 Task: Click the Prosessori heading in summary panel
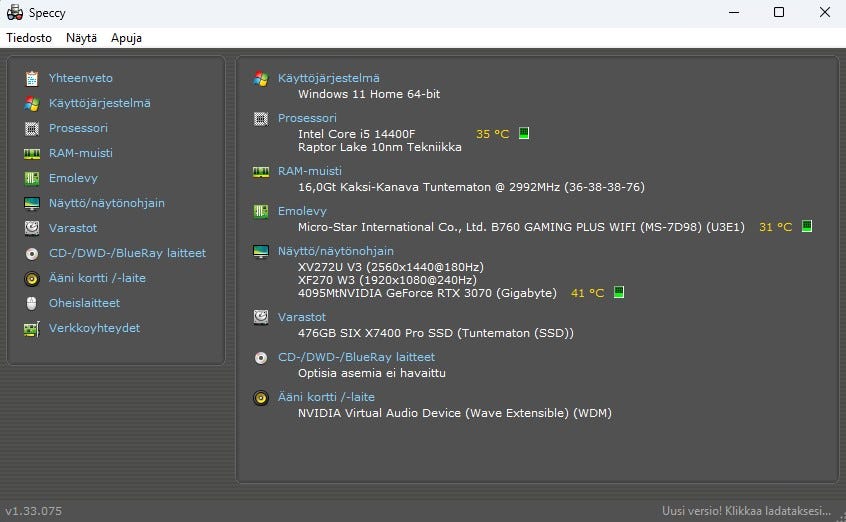tap(307, 118)
